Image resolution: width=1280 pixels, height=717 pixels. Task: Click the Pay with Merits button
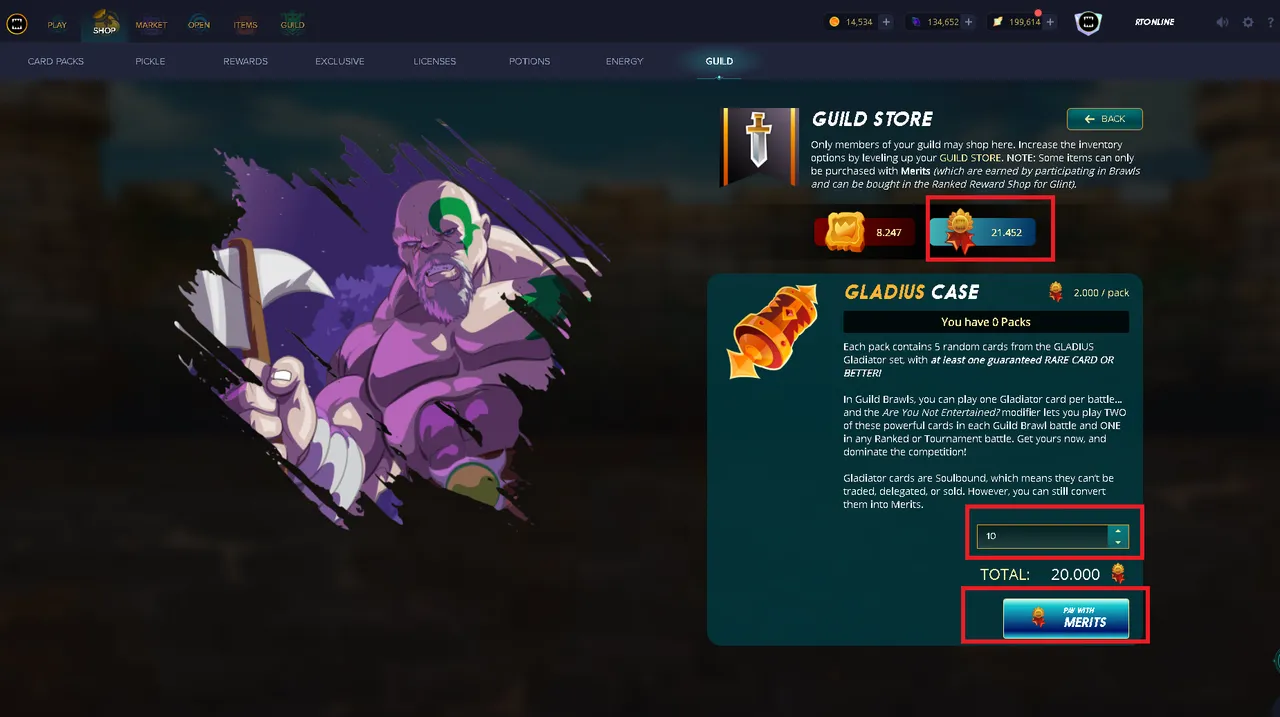coord(1066,618)
